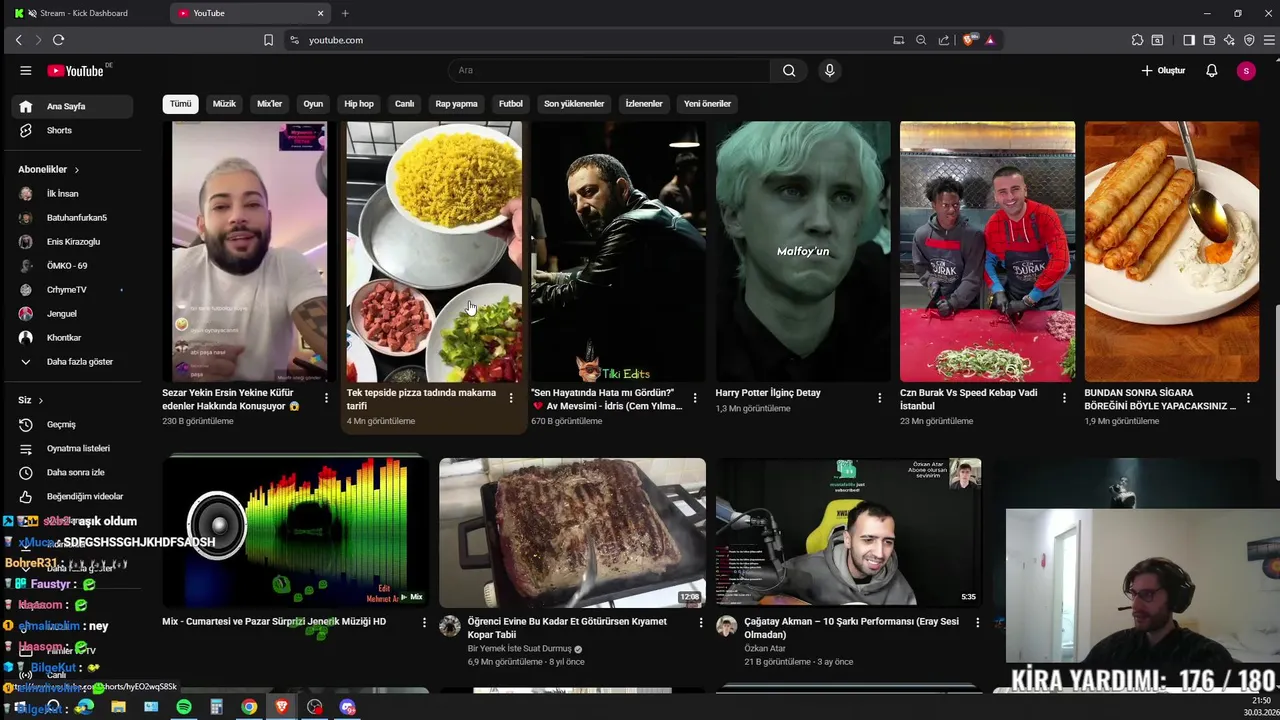The image size is (1280, 720).
Task: Select the Futbol filter chip
Action: pyautogui.click(x=511, y=104)
